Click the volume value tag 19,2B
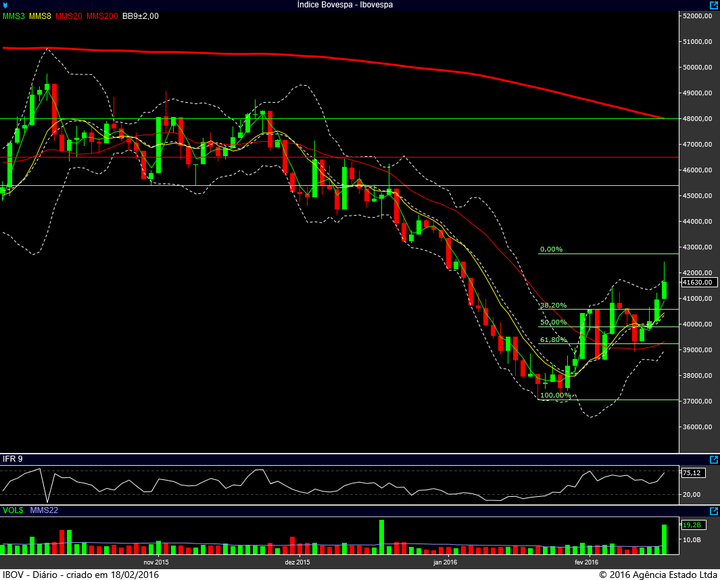Viewport: 720px width, 580px height. [693, 525]
